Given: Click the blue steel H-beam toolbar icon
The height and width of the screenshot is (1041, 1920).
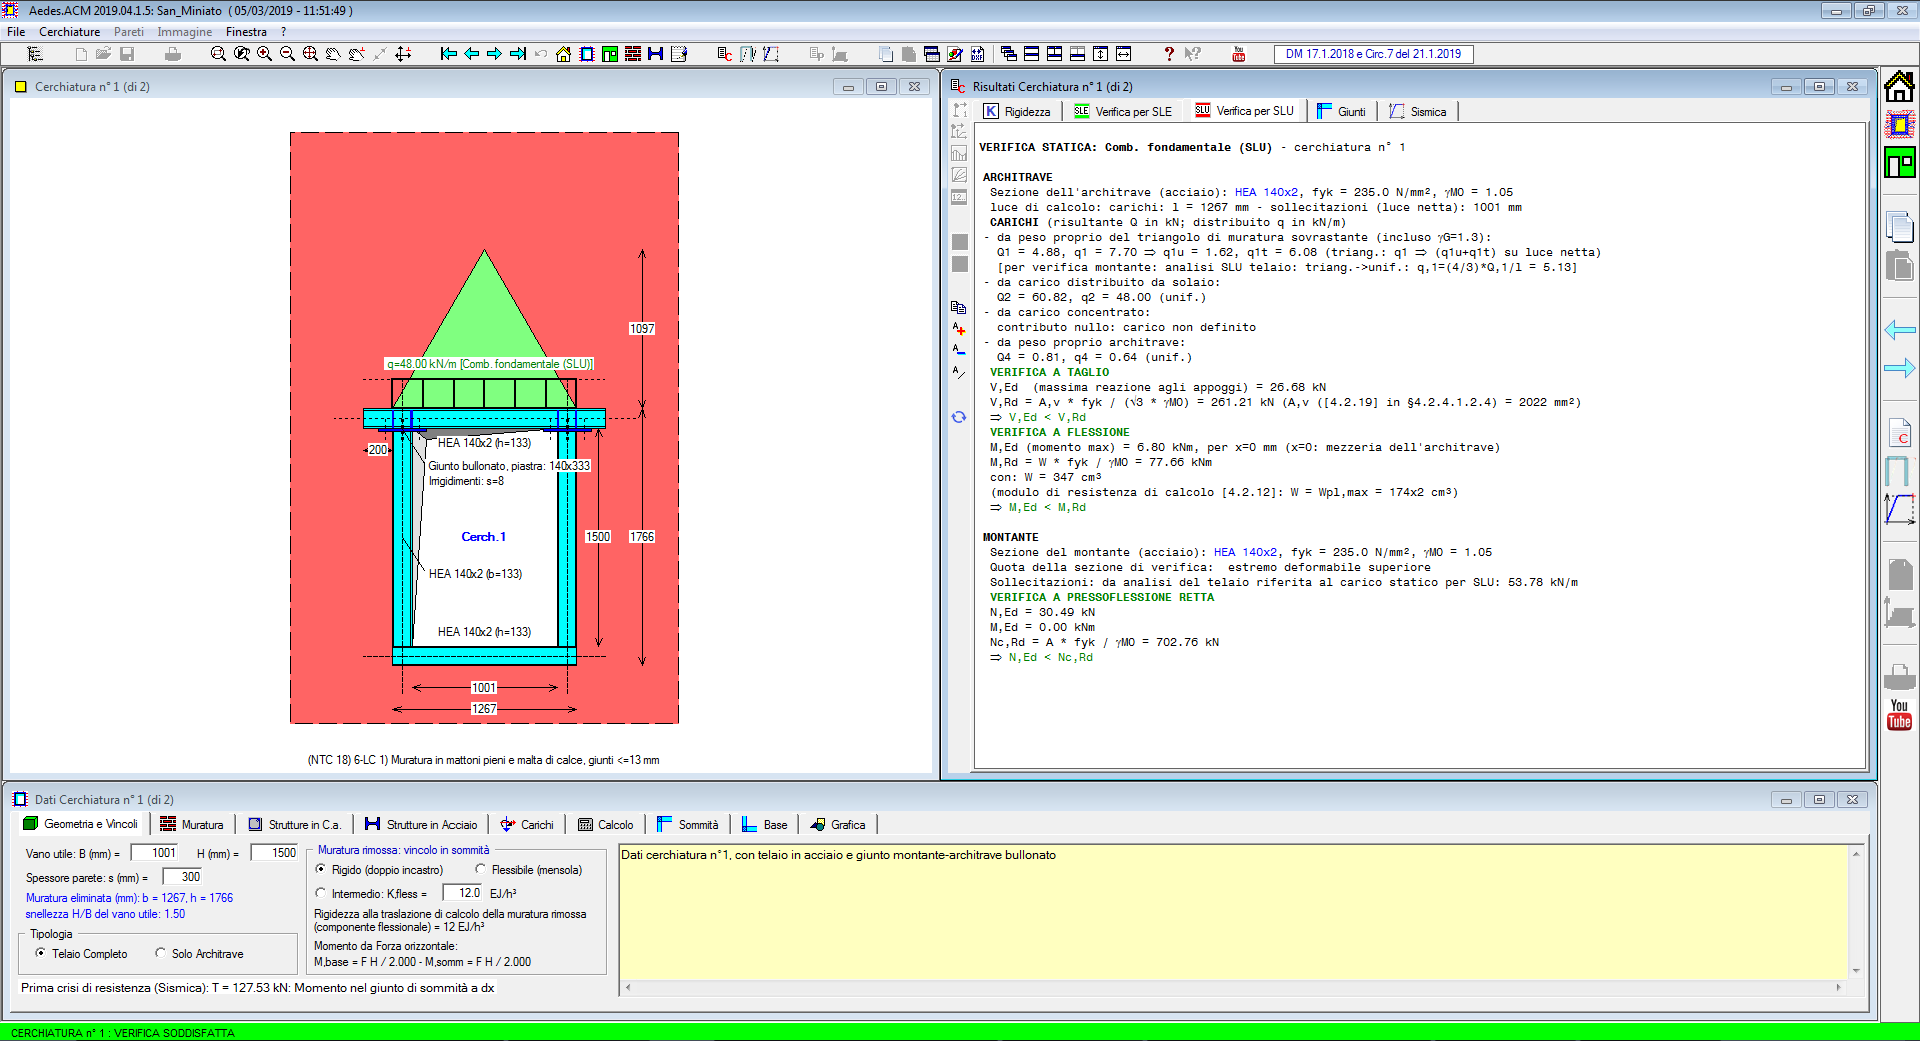Looking at the screenshot, I should tap(656, 54).
